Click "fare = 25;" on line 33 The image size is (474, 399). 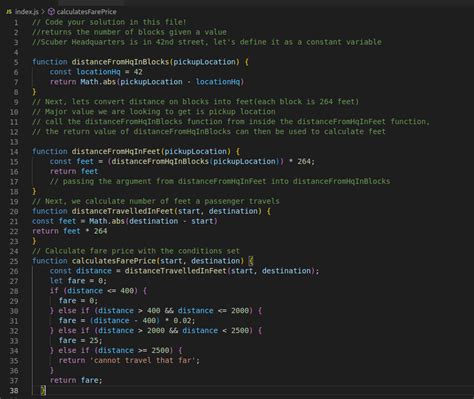(80, 341)
